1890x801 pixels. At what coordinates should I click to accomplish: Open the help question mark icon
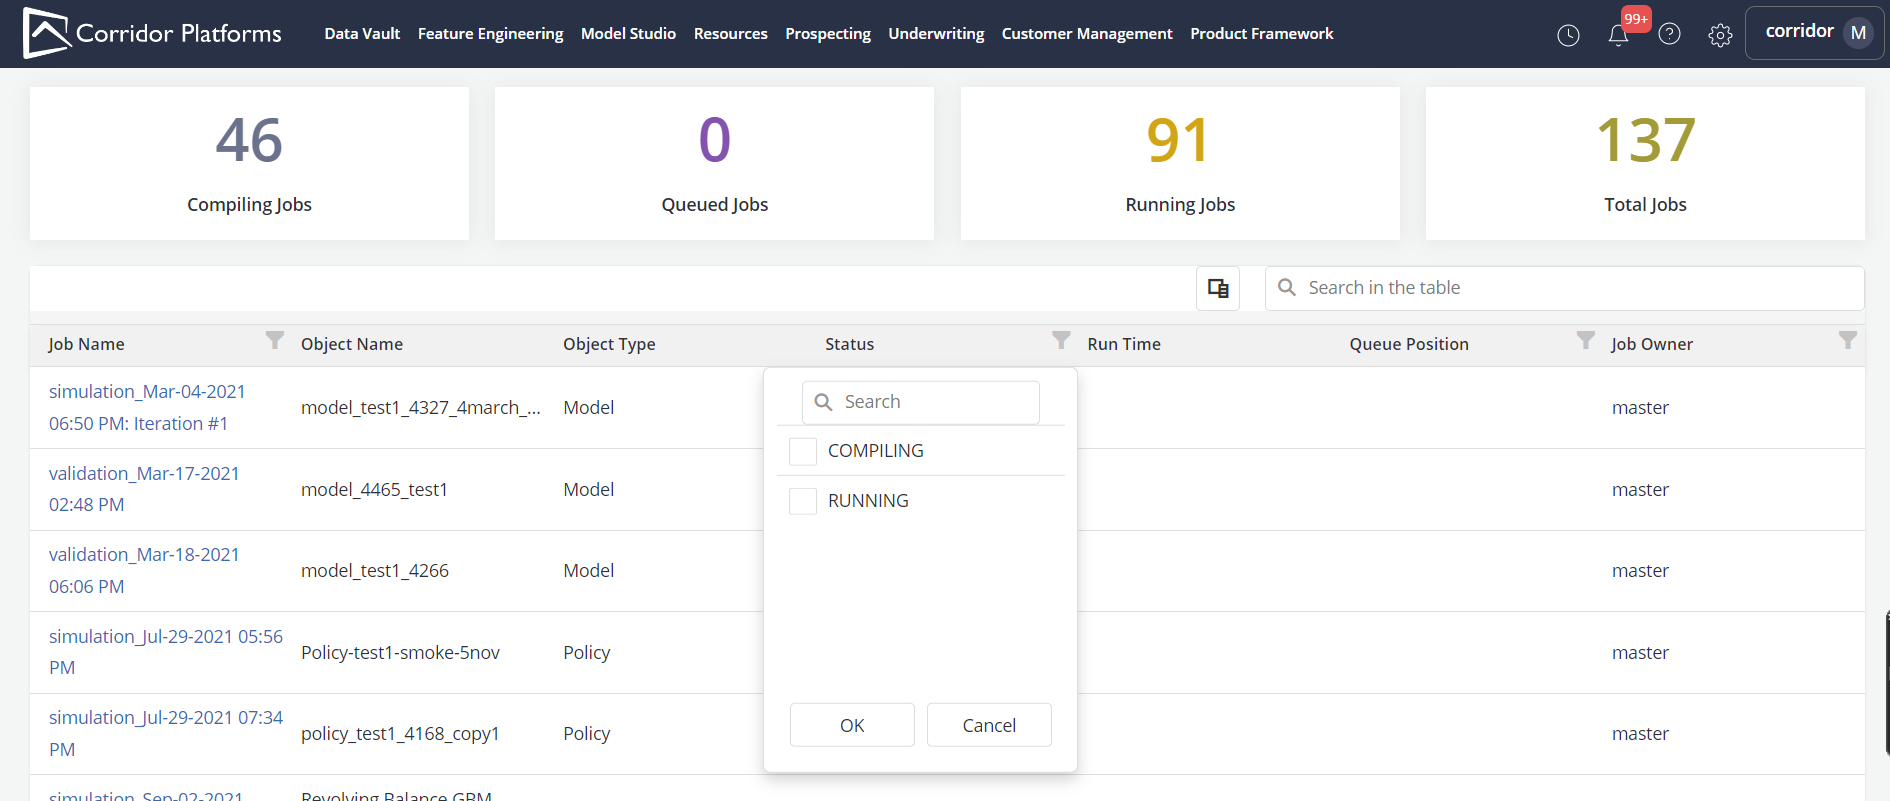[1669, 35]
